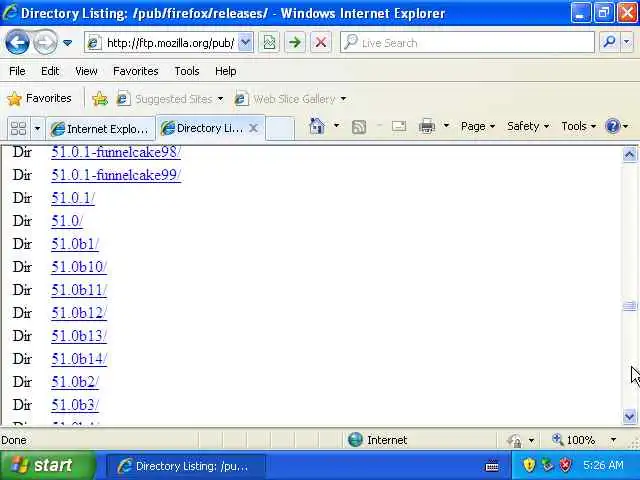Click the Protected Mode lock icon in status bar
Image resolution: width=640 pixels, height=480 pixels.
(x=514, y=440)
